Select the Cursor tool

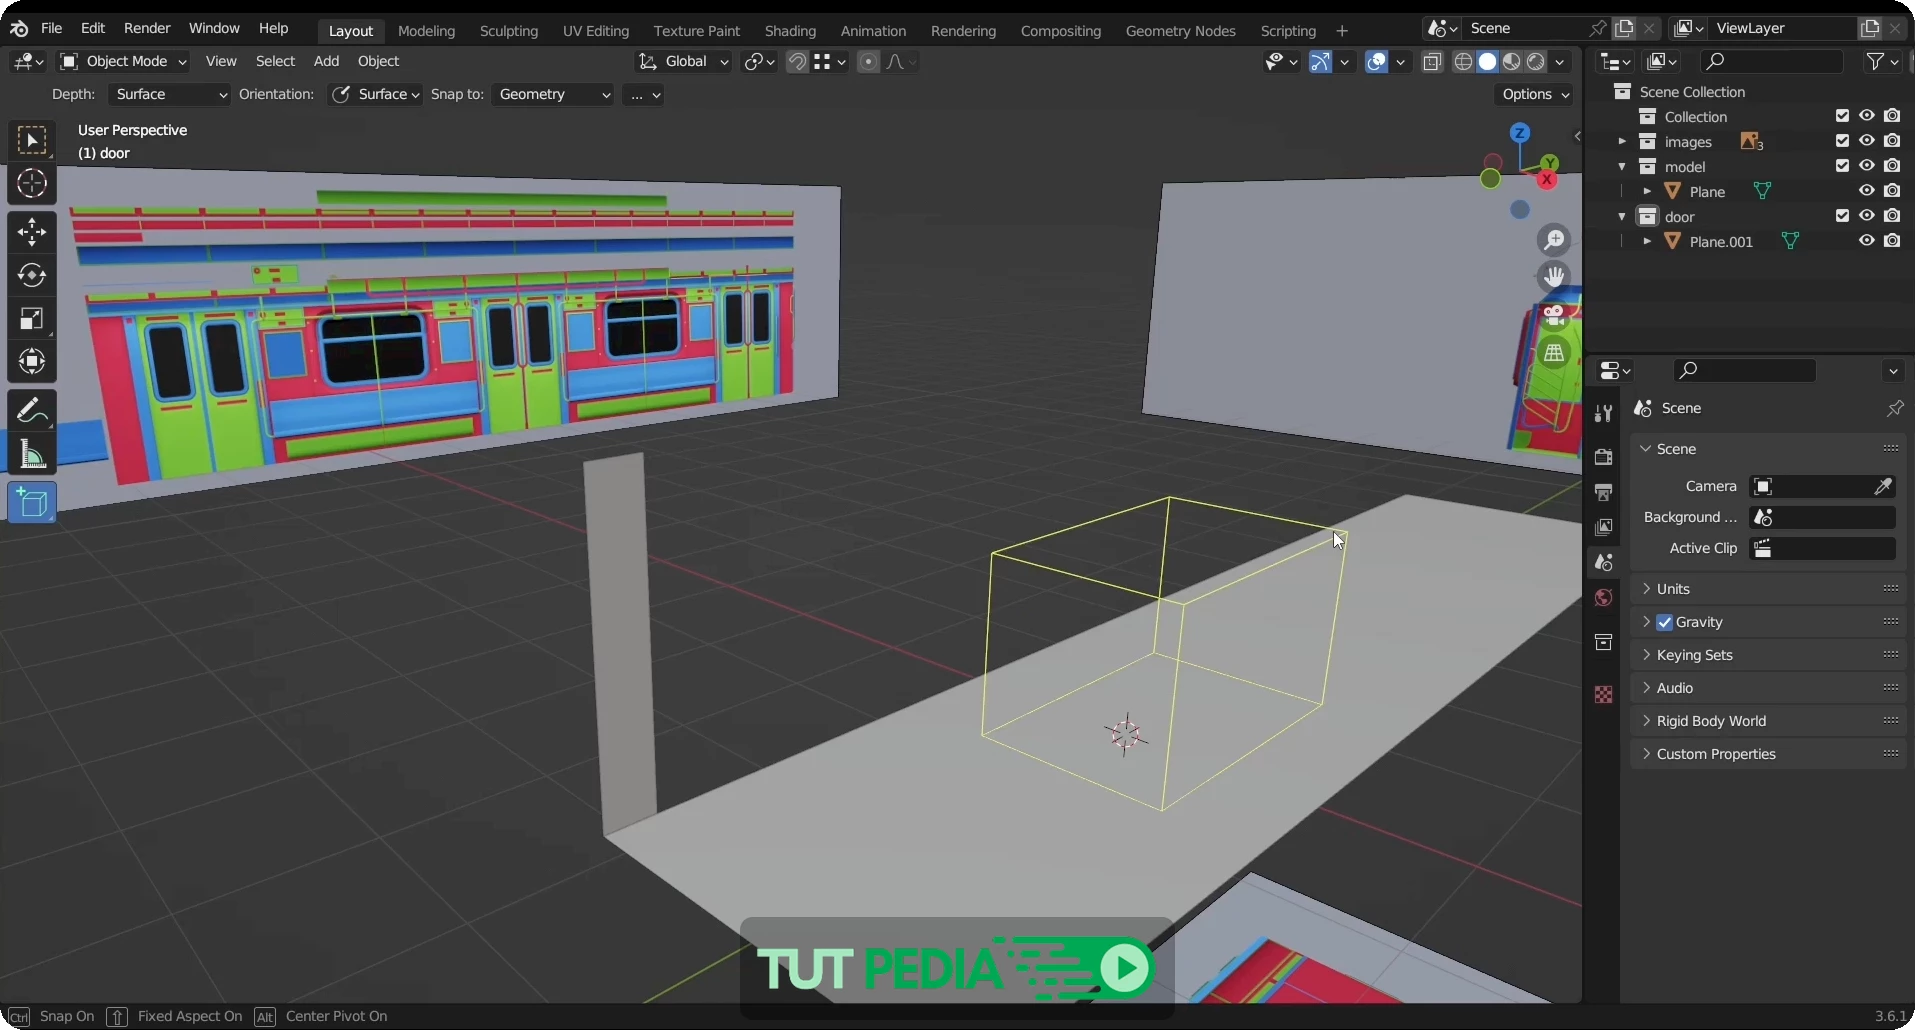pyautogui.click(x=32, y=184)
